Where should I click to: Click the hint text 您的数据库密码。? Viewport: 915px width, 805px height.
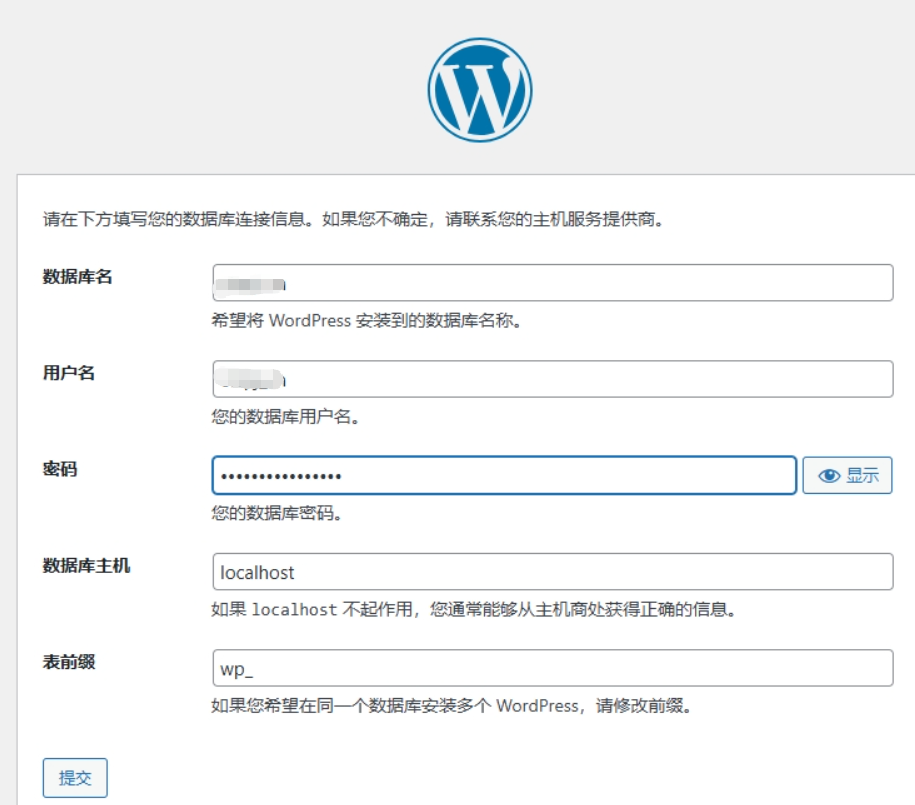(x=277, y=513)
